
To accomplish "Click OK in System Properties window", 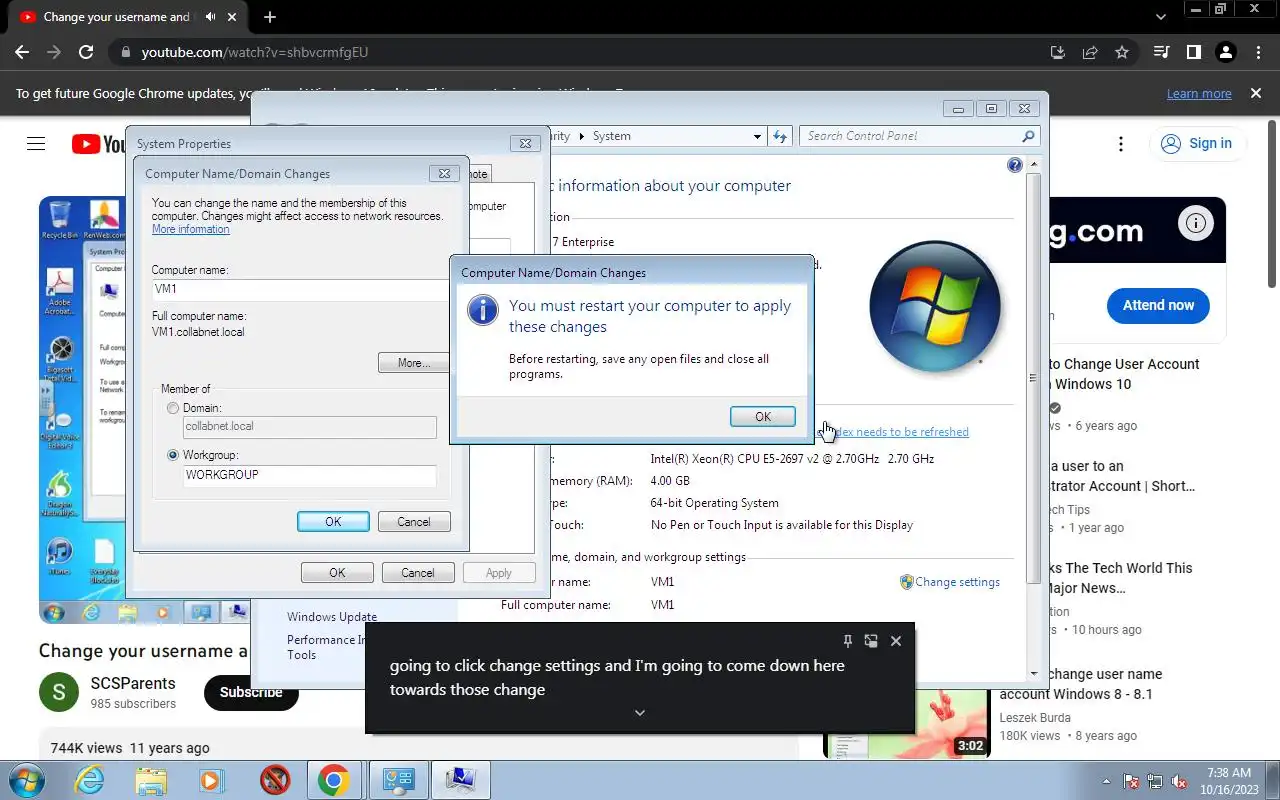I will (337, 573).
